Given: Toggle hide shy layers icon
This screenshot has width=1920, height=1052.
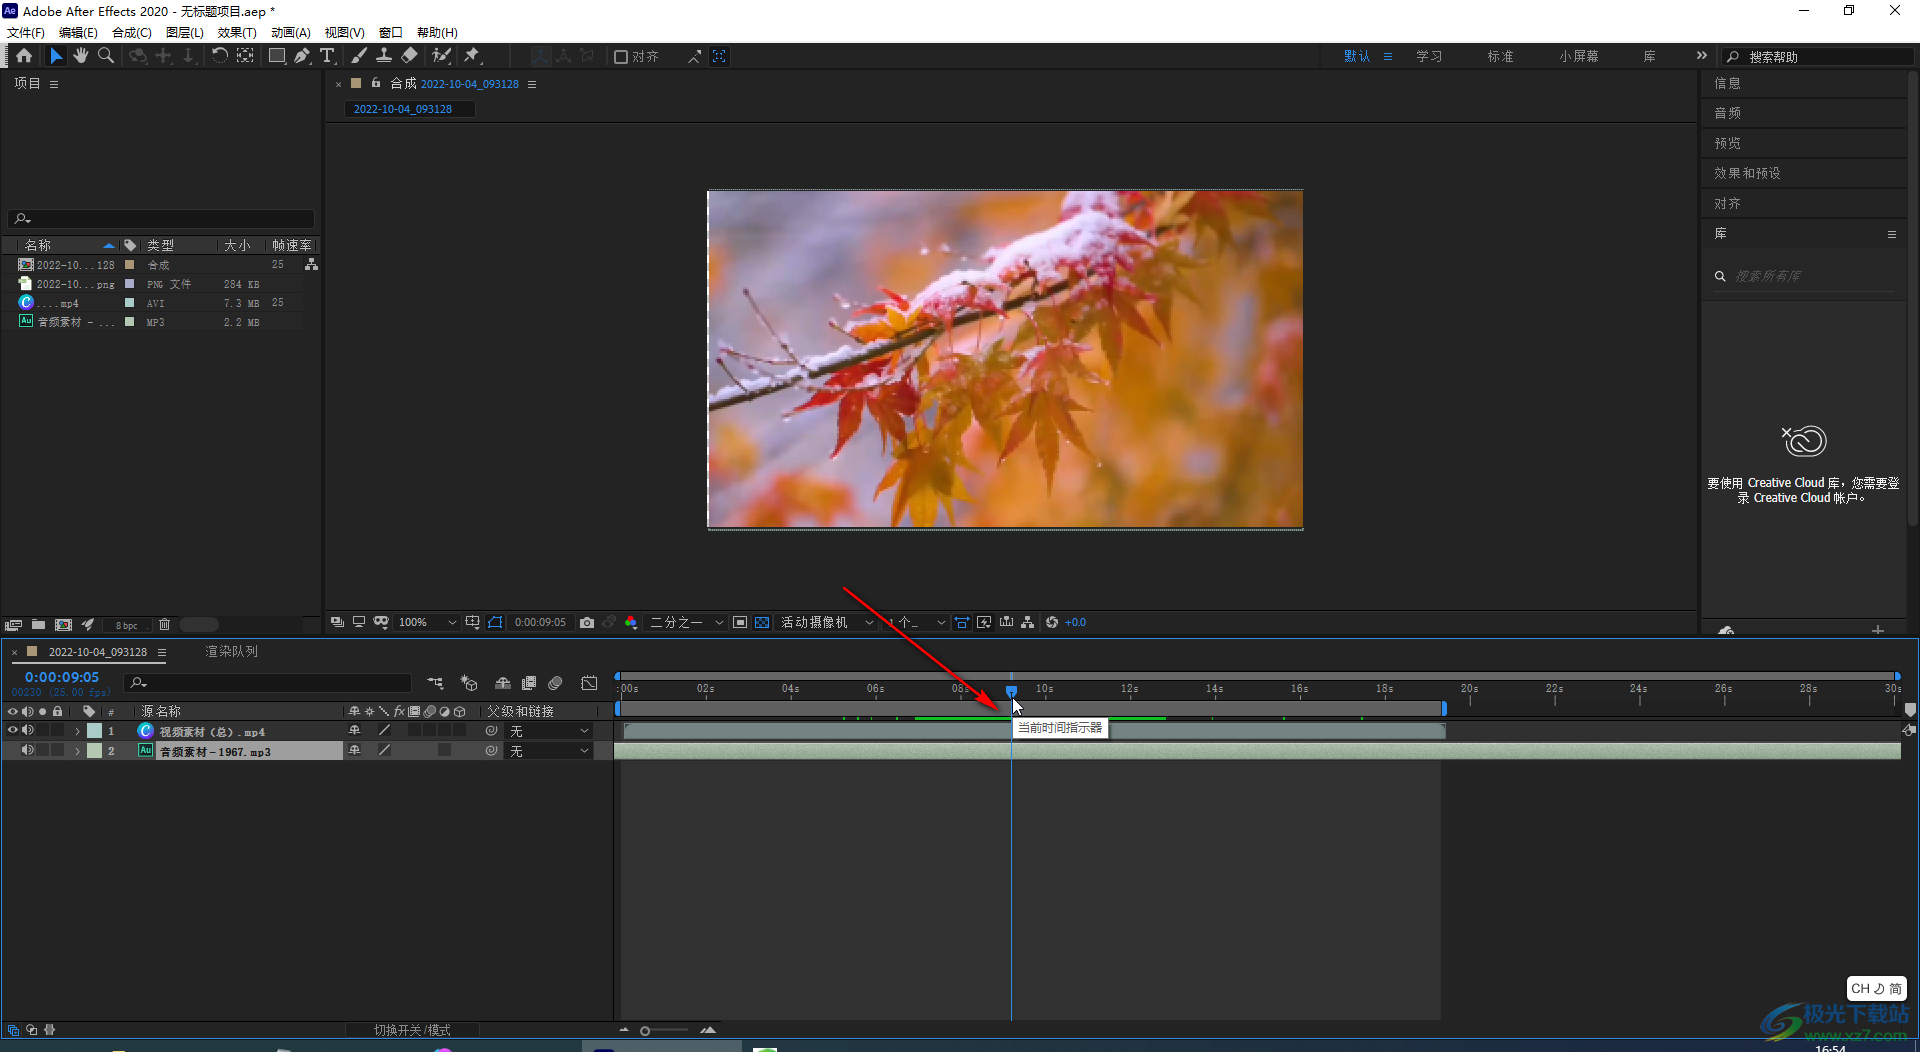Looking at the screenshot, I should pyautogui.click(x=503, y=683).
